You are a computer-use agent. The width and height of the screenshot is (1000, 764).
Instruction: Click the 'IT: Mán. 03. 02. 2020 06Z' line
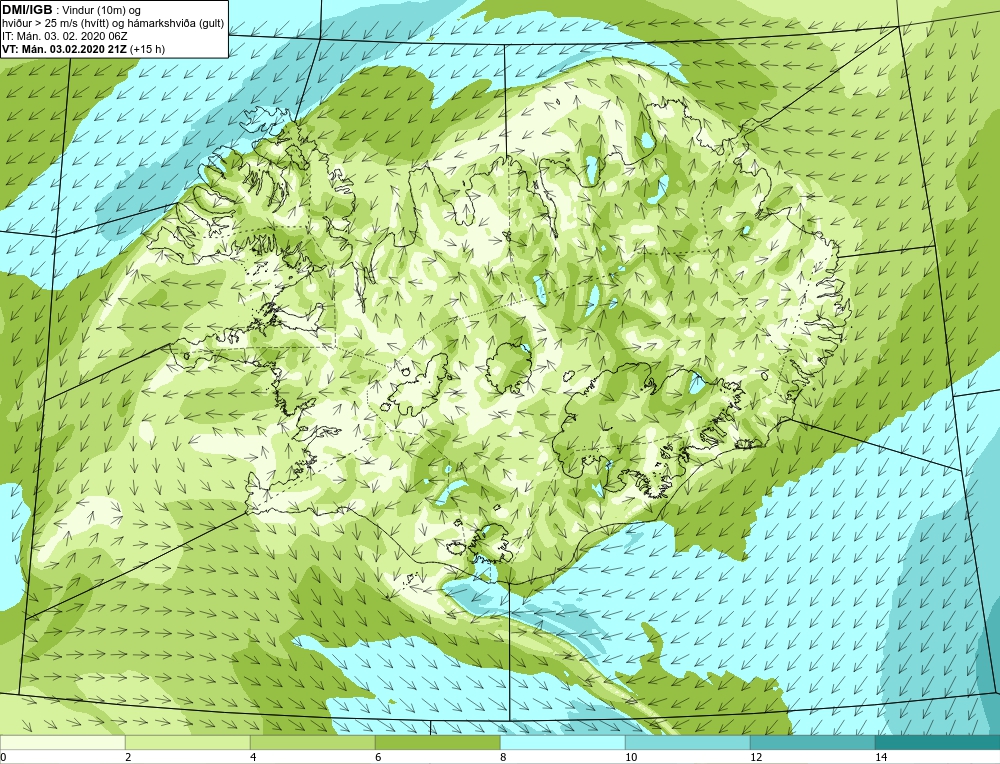pos(64,36)
